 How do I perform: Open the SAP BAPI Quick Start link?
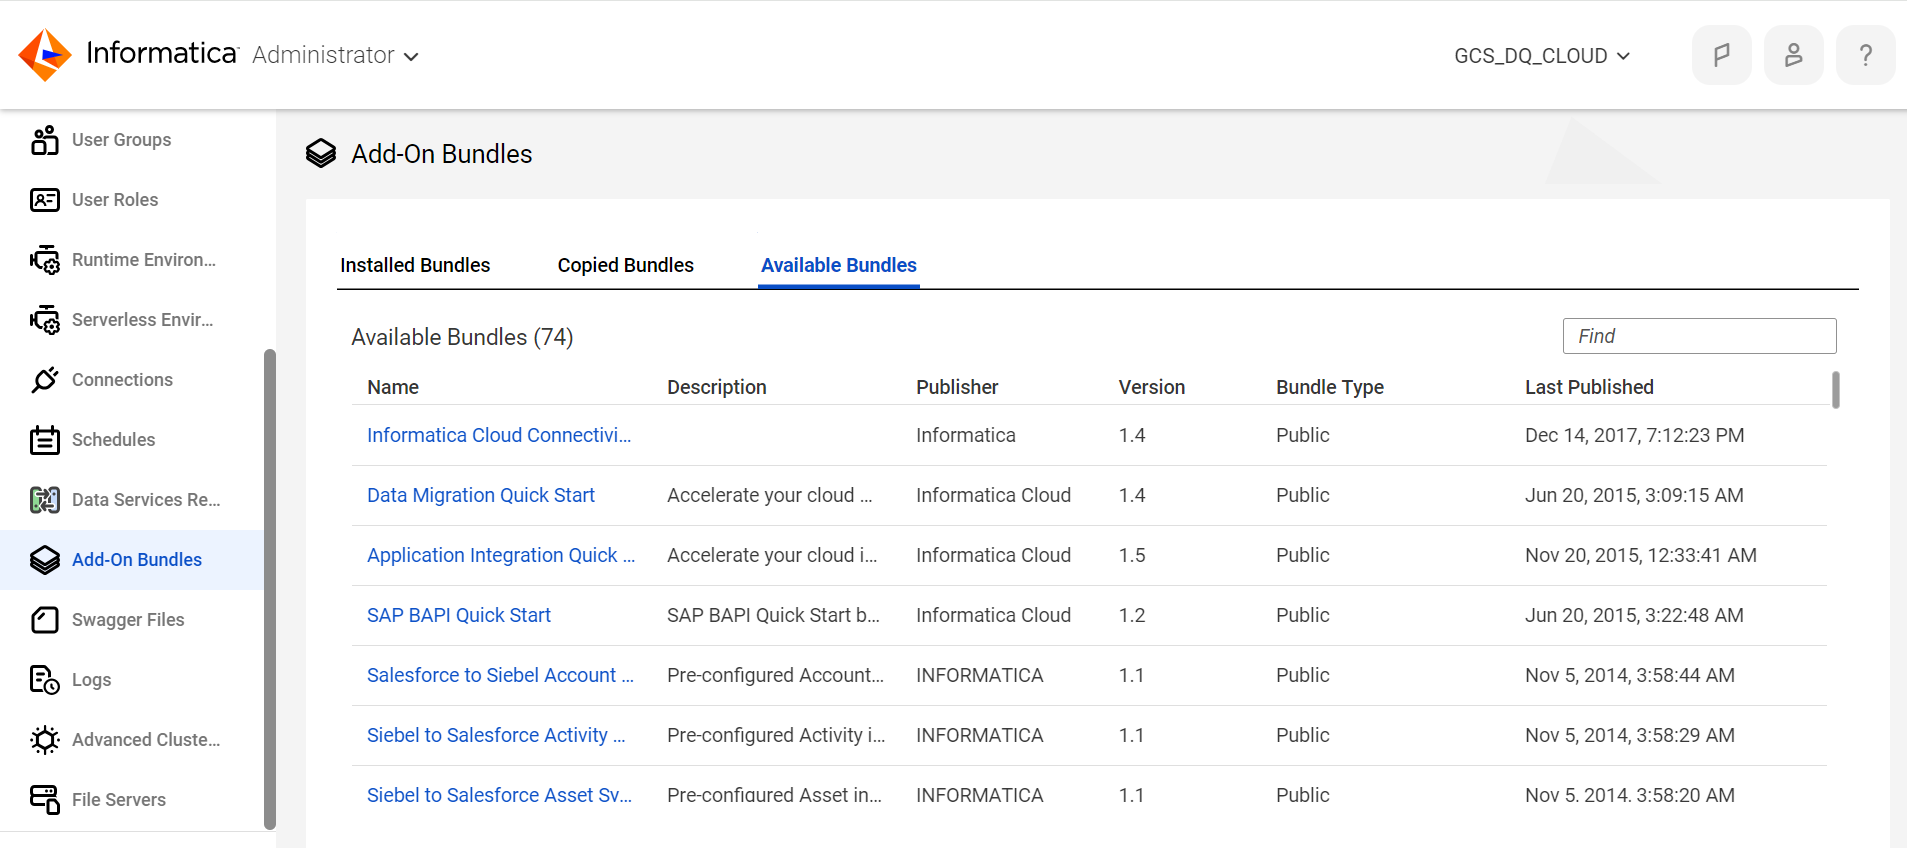[x=459, y=615]
